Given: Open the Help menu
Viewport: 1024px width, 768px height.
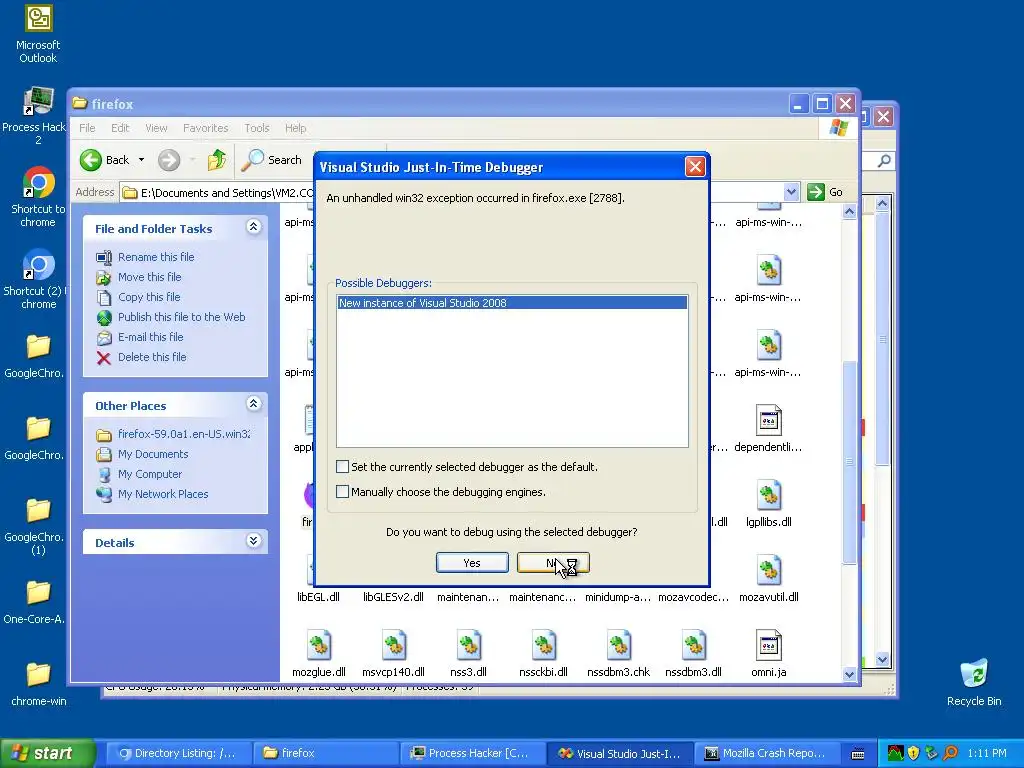Looking at the screenshot, I should click(295, 128).
